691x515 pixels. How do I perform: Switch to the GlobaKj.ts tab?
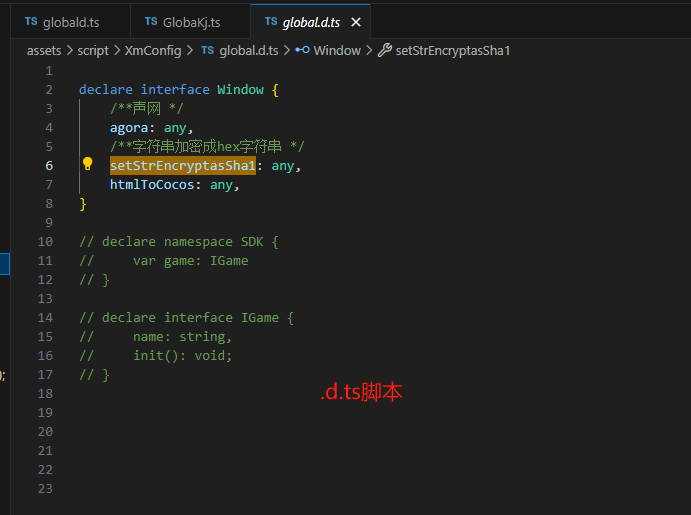pyautogui.click(x=190, y=22)
